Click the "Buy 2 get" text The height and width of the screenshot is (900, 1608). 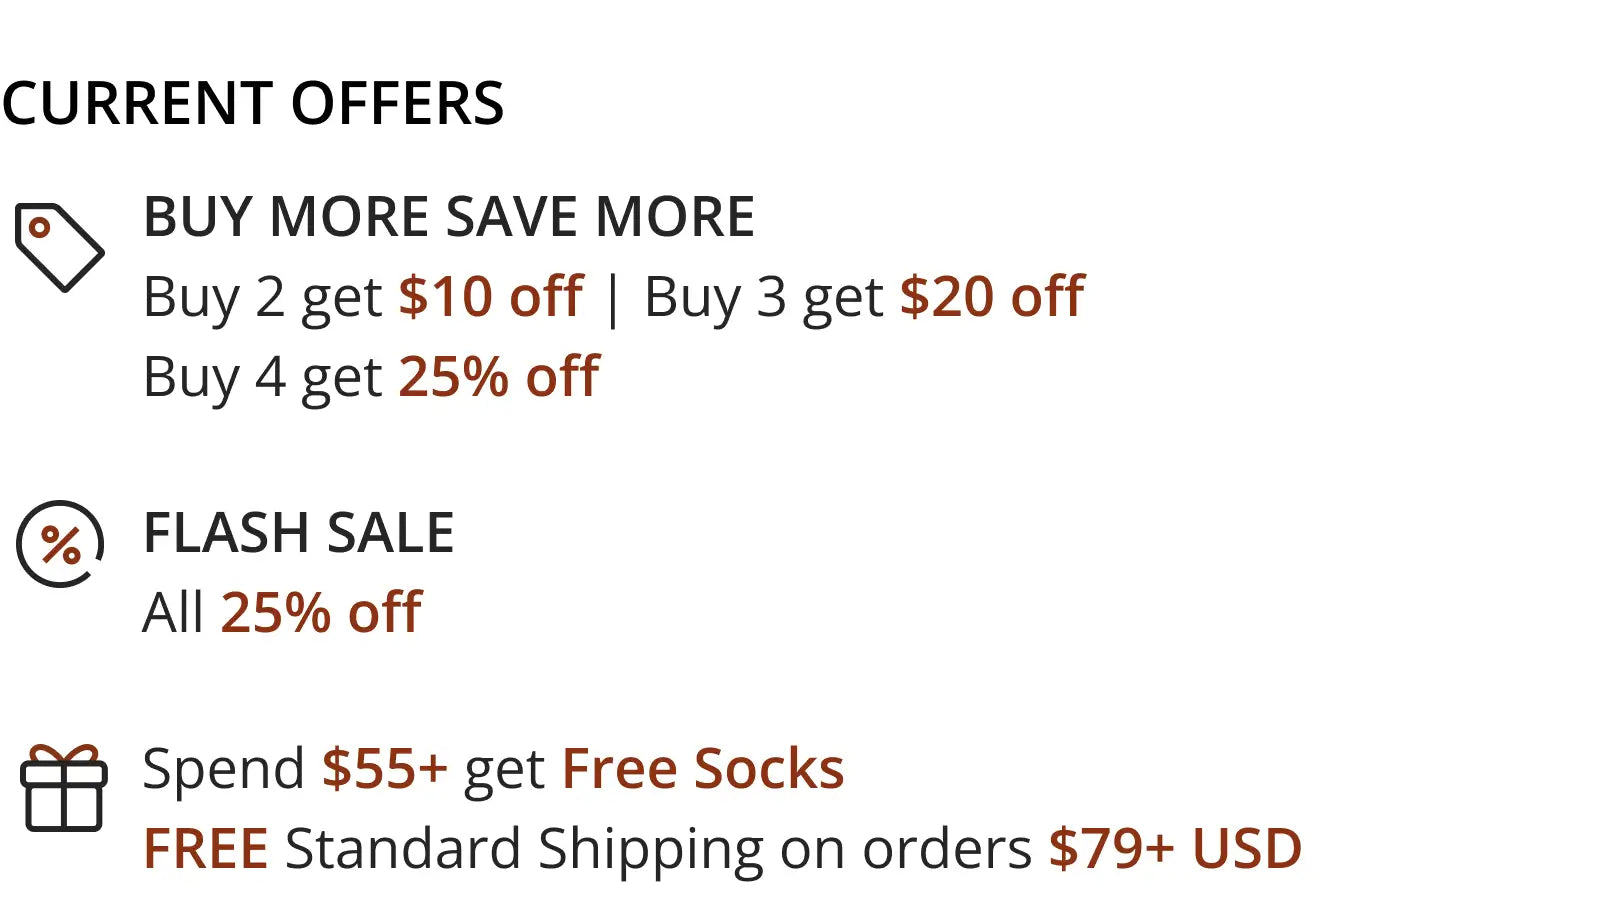tap(262, 297)
